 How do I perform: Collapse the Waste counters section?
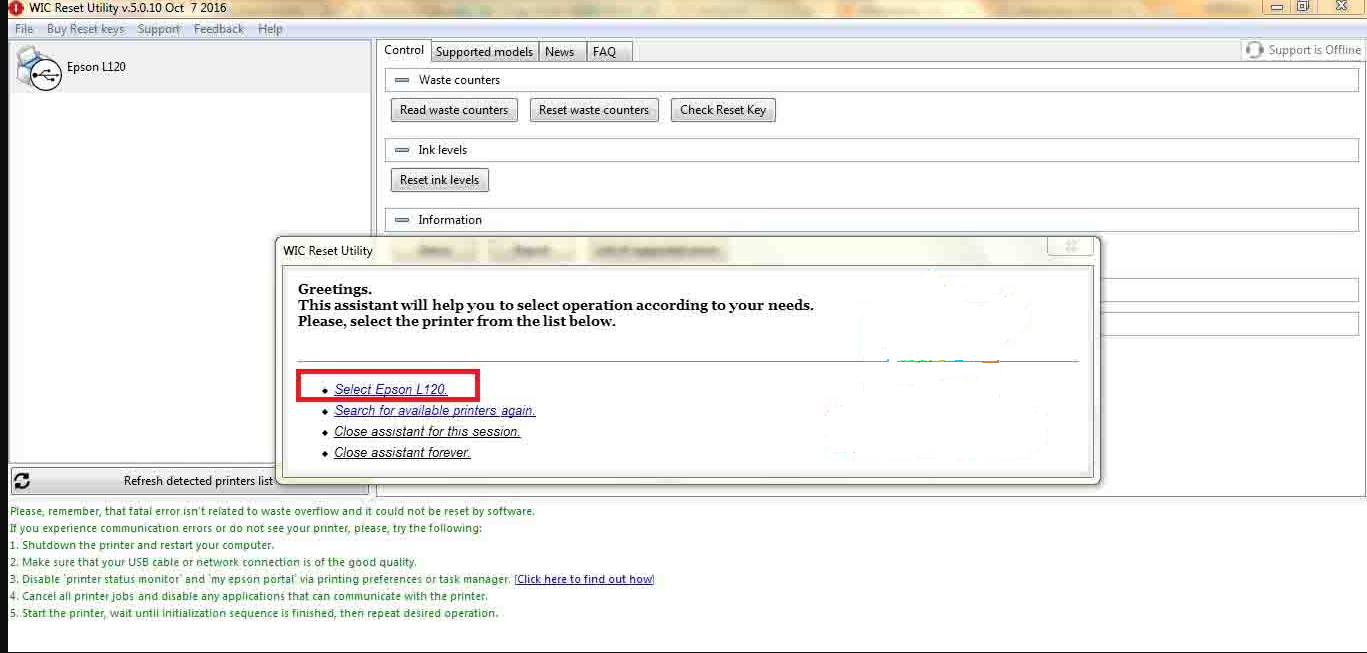point(402,80)
